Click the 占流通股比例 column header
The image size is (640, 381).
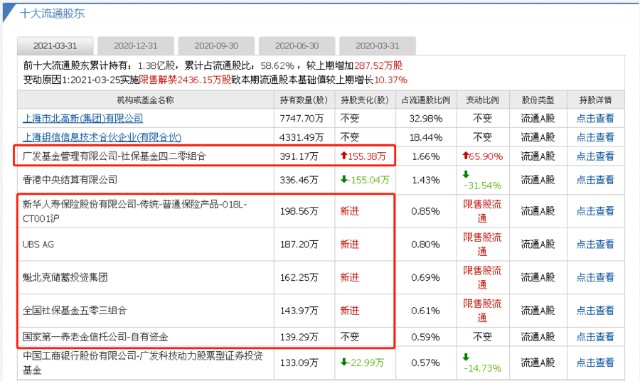[x=426, y=100]
